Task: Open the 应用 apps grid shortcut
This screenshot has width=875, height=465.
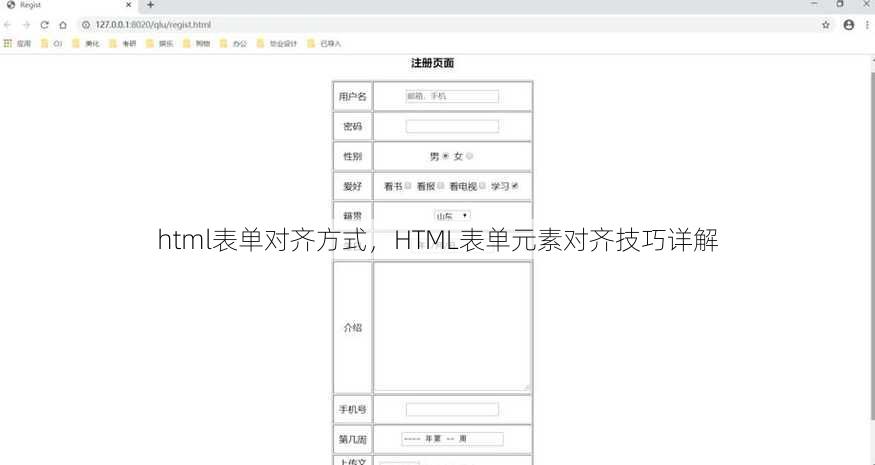Action: pos(17,44)
